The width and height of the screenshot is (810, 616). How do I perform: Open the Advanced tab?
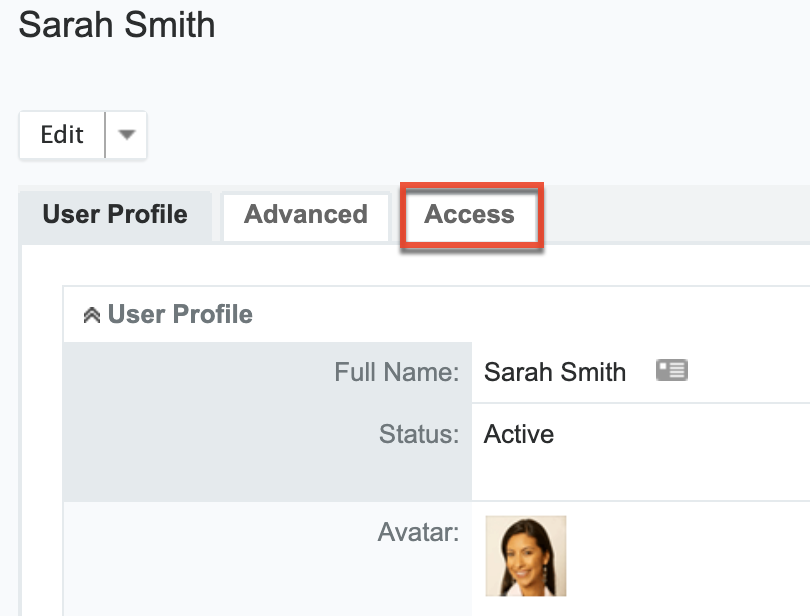click(305, 215)
